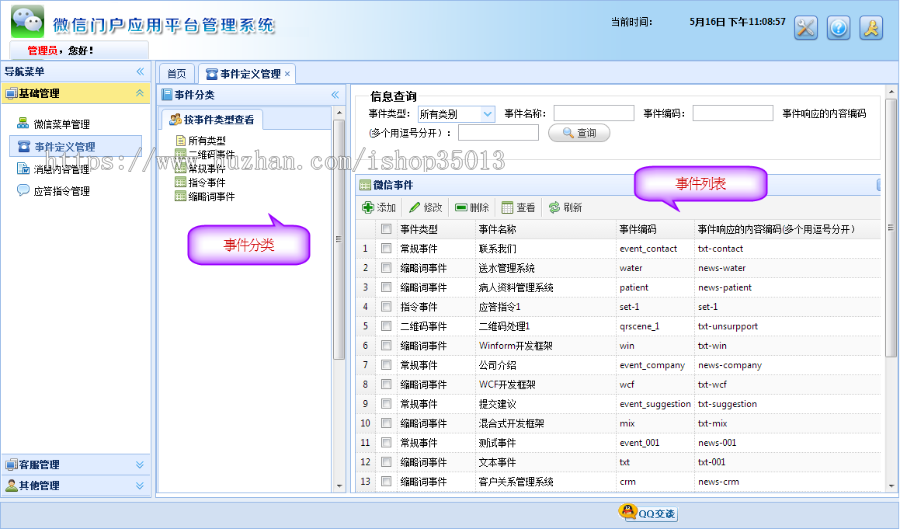Check the row for 联系我们
This screenshot has height=529, width=900.
[386, 248]
